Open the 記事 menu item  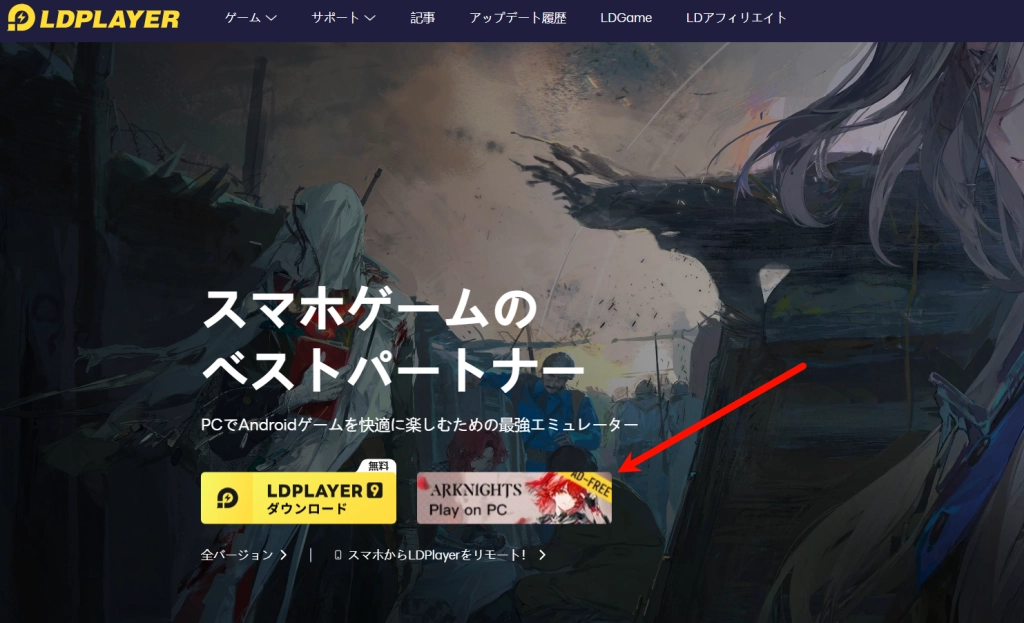pos(422,17)
